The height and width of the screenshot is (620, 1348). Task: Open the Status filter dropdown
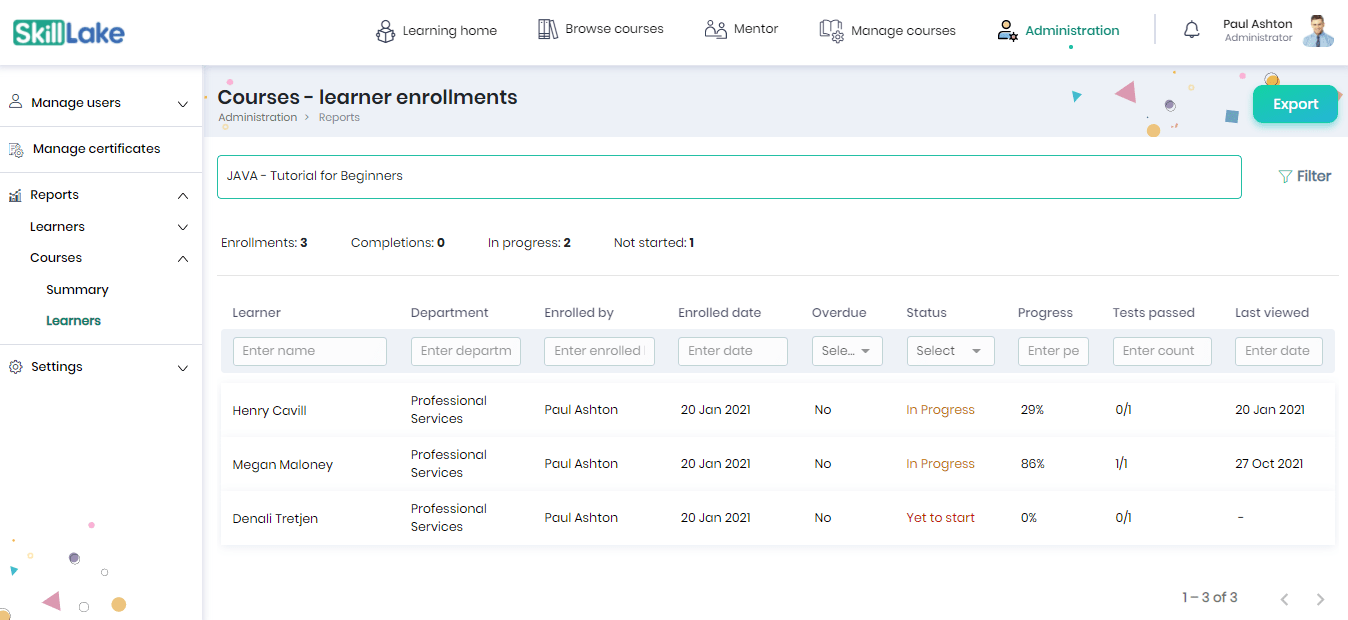tap(950, 351)
